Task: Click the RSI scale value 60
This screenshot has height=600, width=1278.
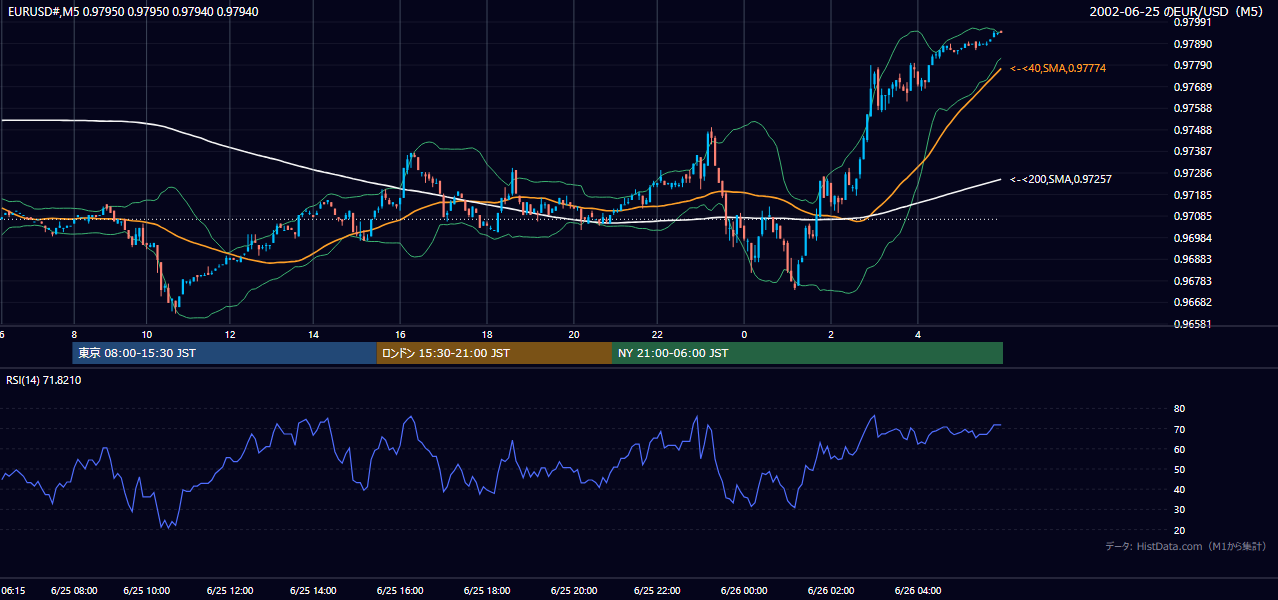Action: [x=1179, y=449]
